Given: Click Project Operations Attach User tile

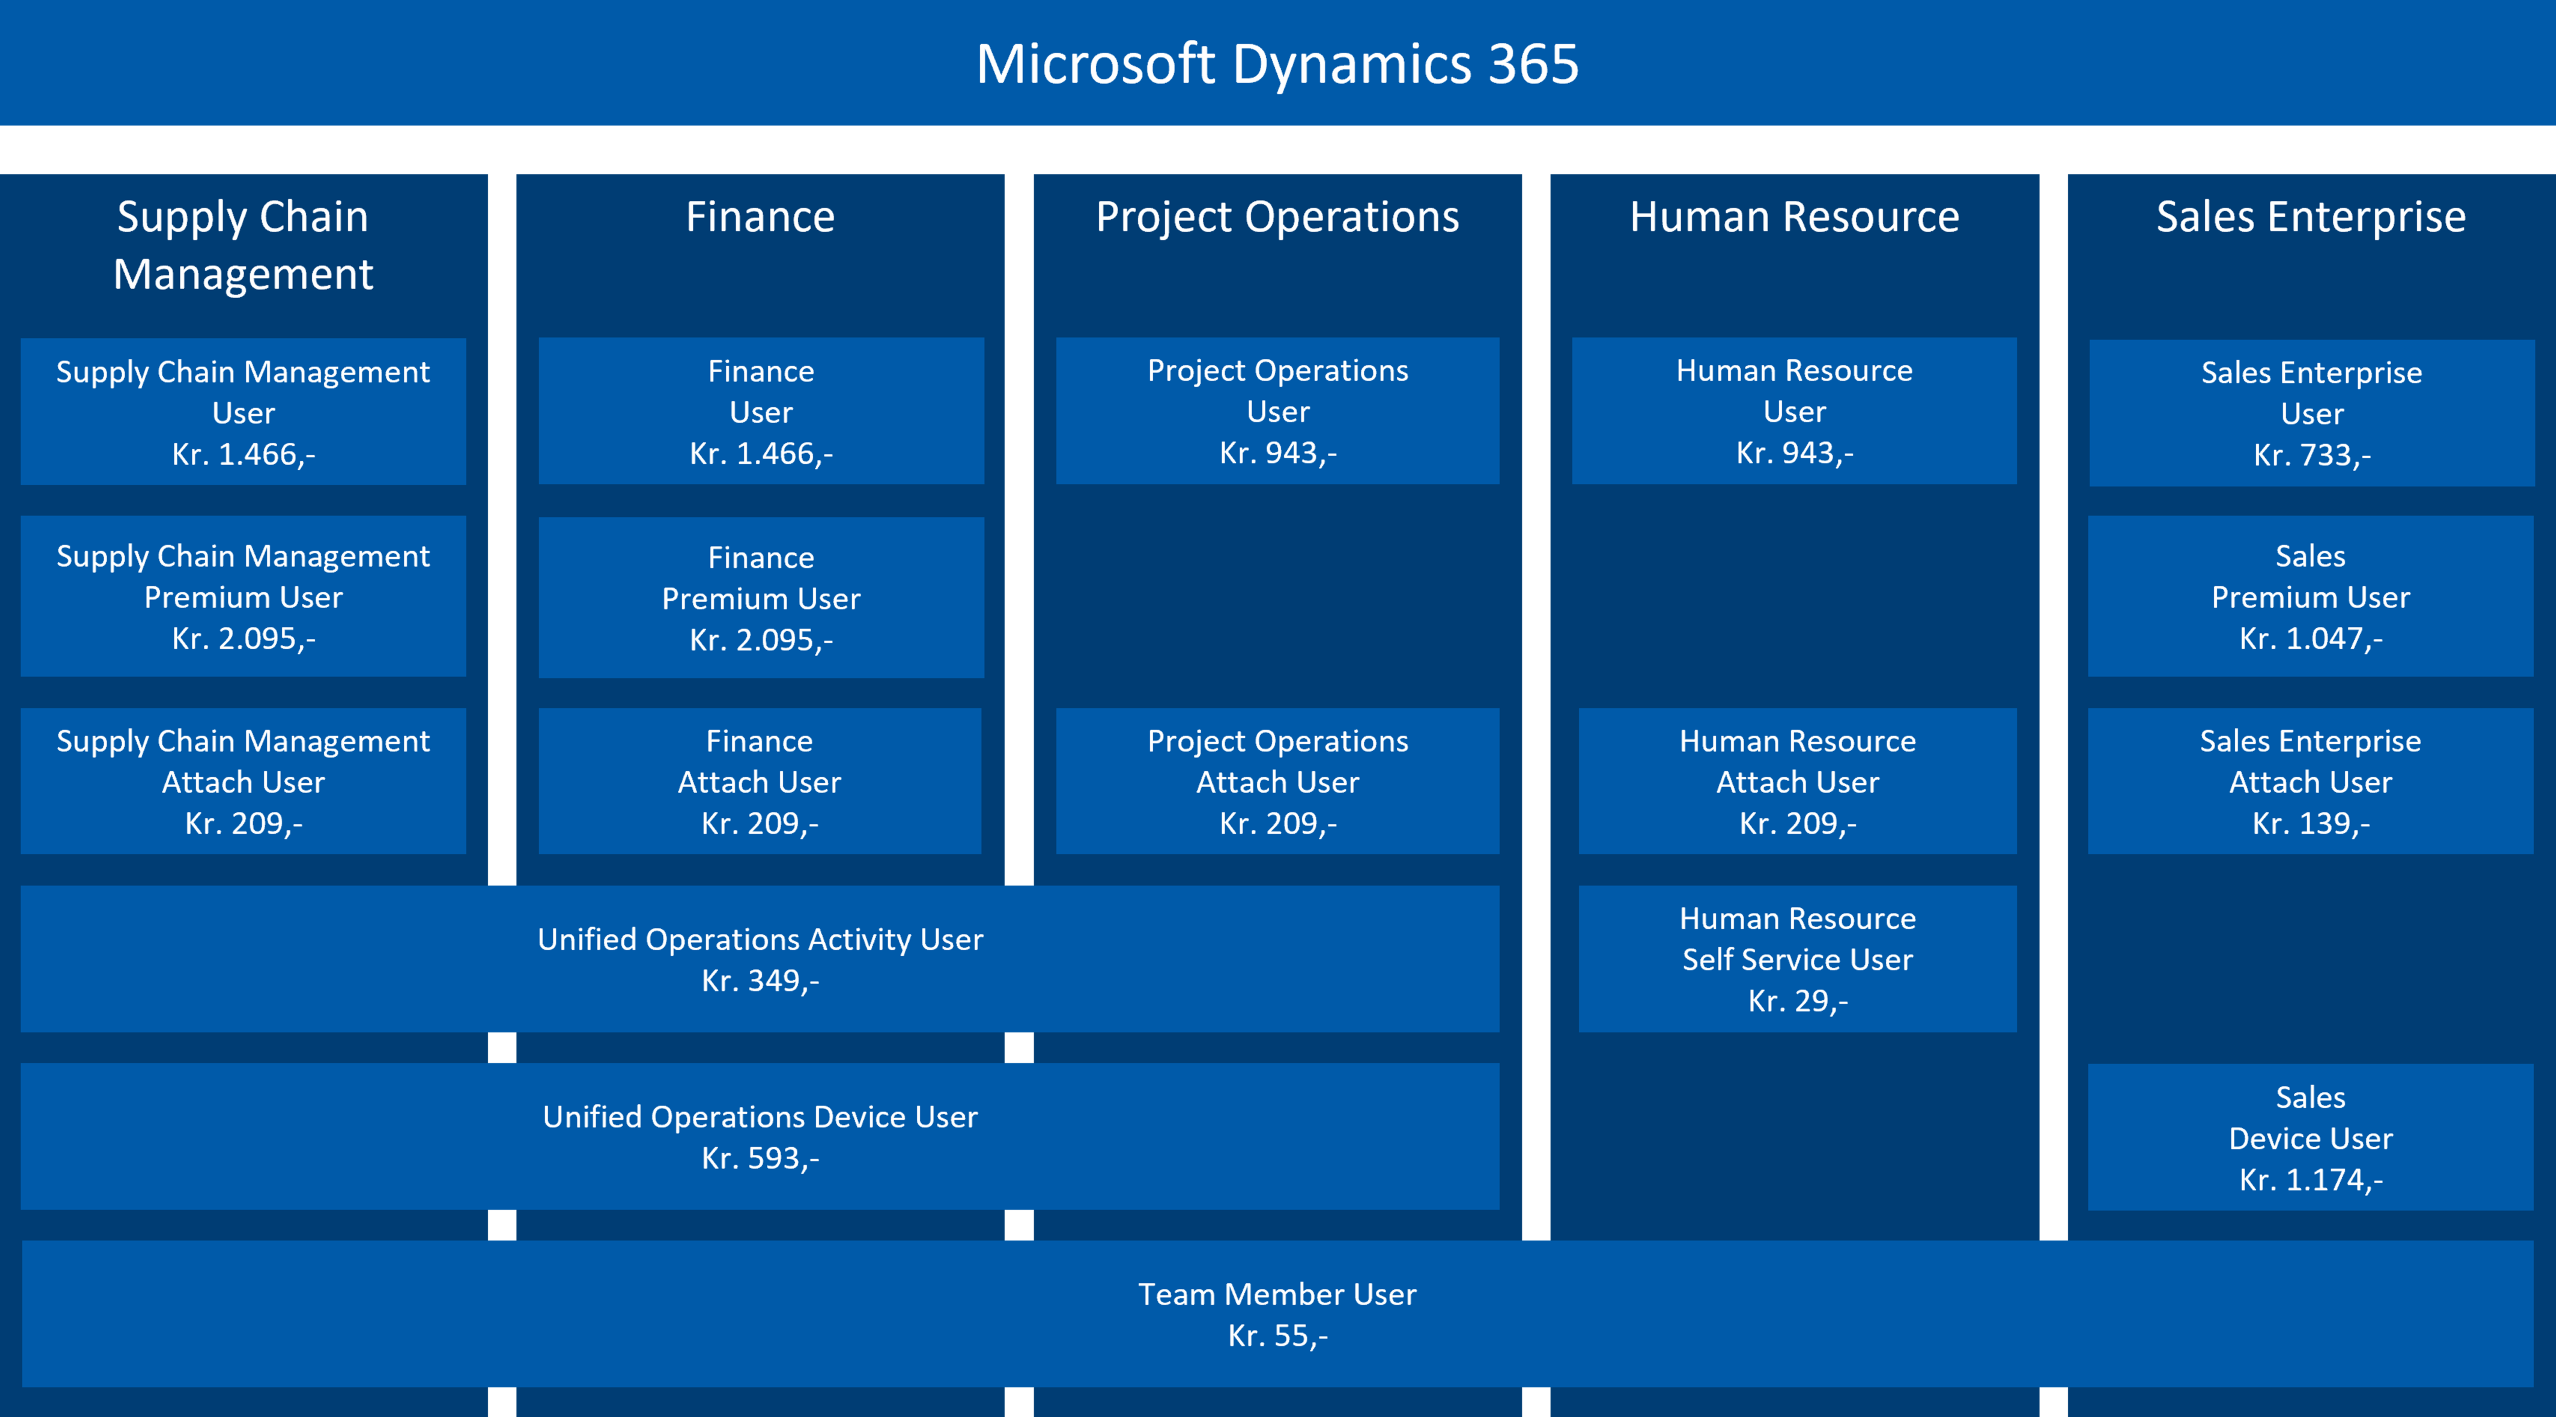Looking at the screenshot, I should (1277, 781).
